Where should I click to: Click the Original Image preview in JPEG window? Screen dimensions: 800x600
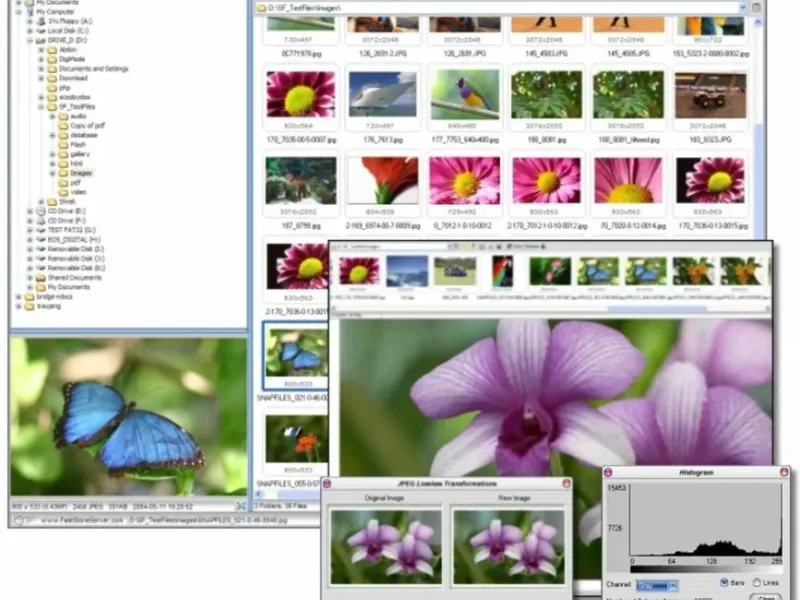pyautogui.click(x=386, y=547)
